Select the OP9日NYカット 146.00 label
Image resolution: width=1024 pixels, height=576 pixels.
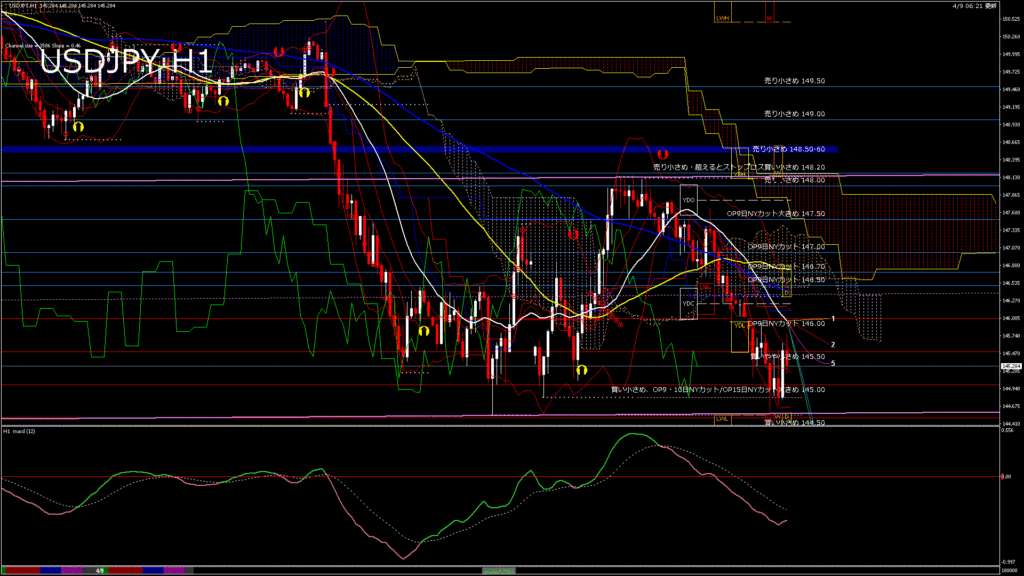[x=775, y=323]
